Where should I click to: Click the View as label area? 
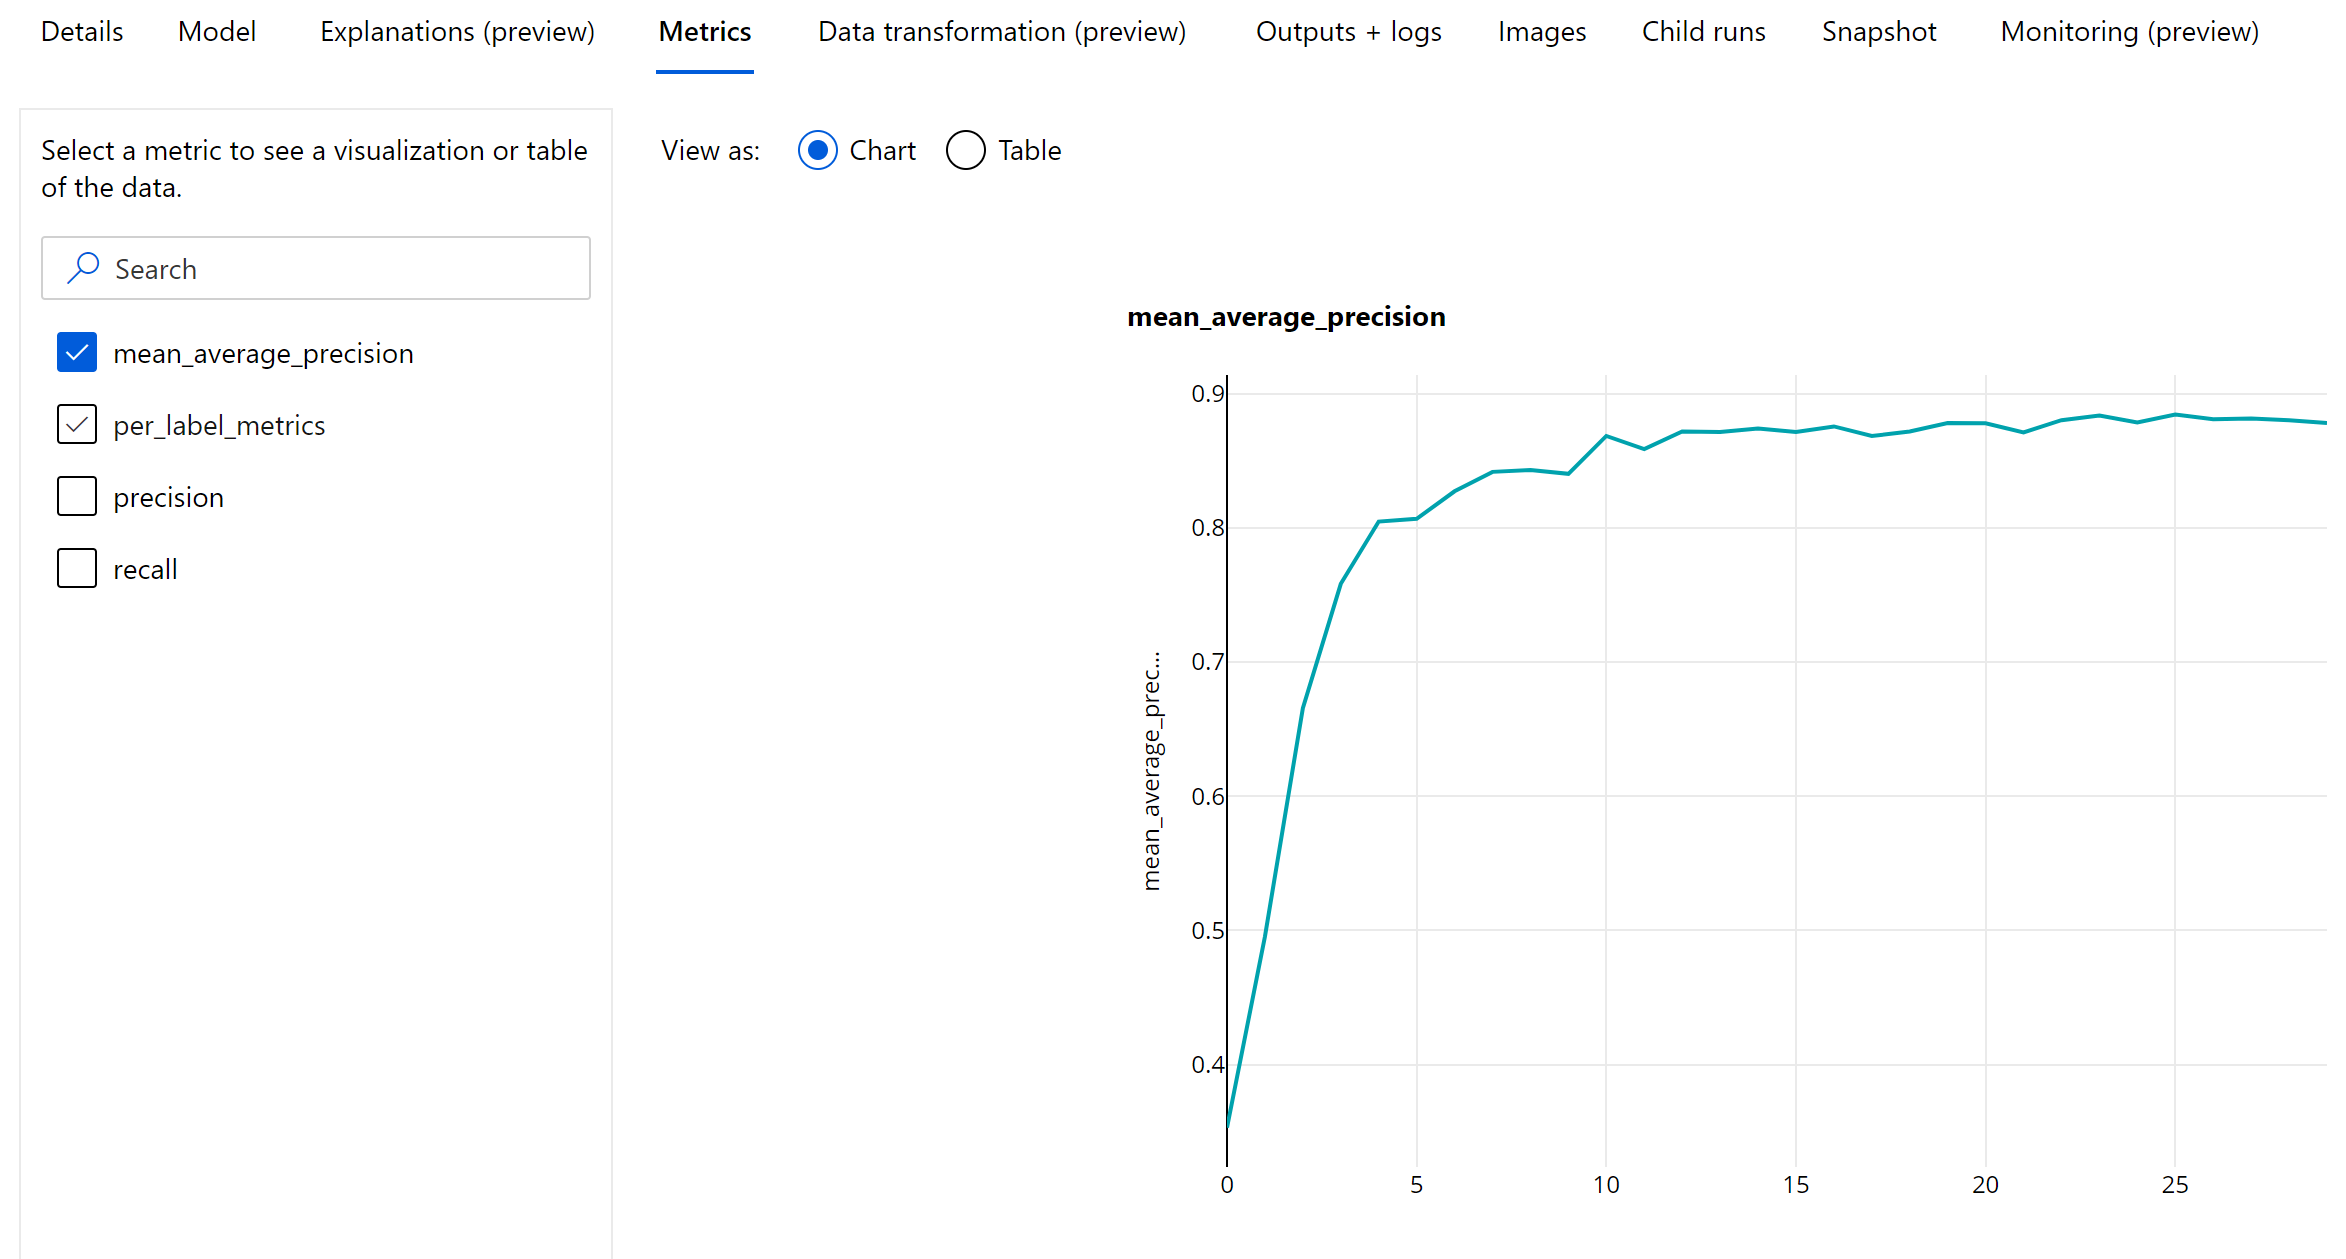pos(708,149)
